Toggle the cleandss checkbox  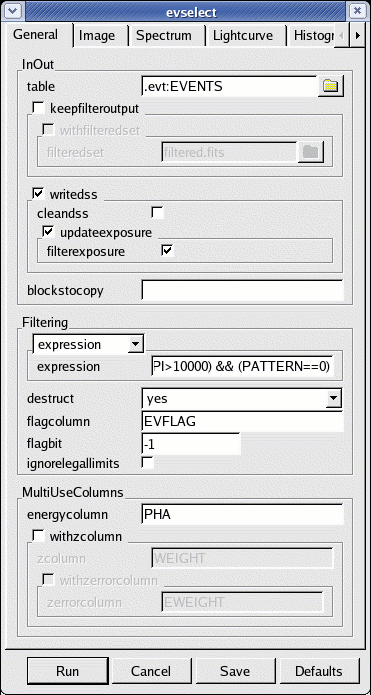(157, 213)
